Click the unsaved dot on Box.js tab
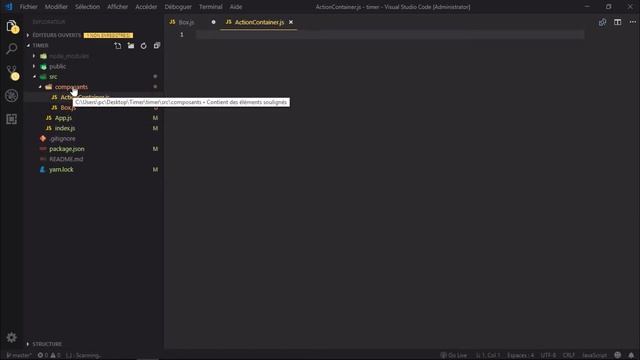The width and height of the screenshot is (640, 360). click(213, 22)
